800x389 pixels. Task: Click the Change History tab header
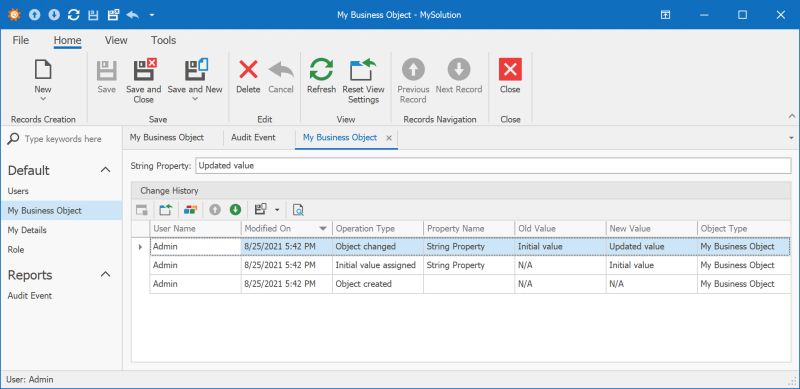pyautogui.click(x=169, y=190)
